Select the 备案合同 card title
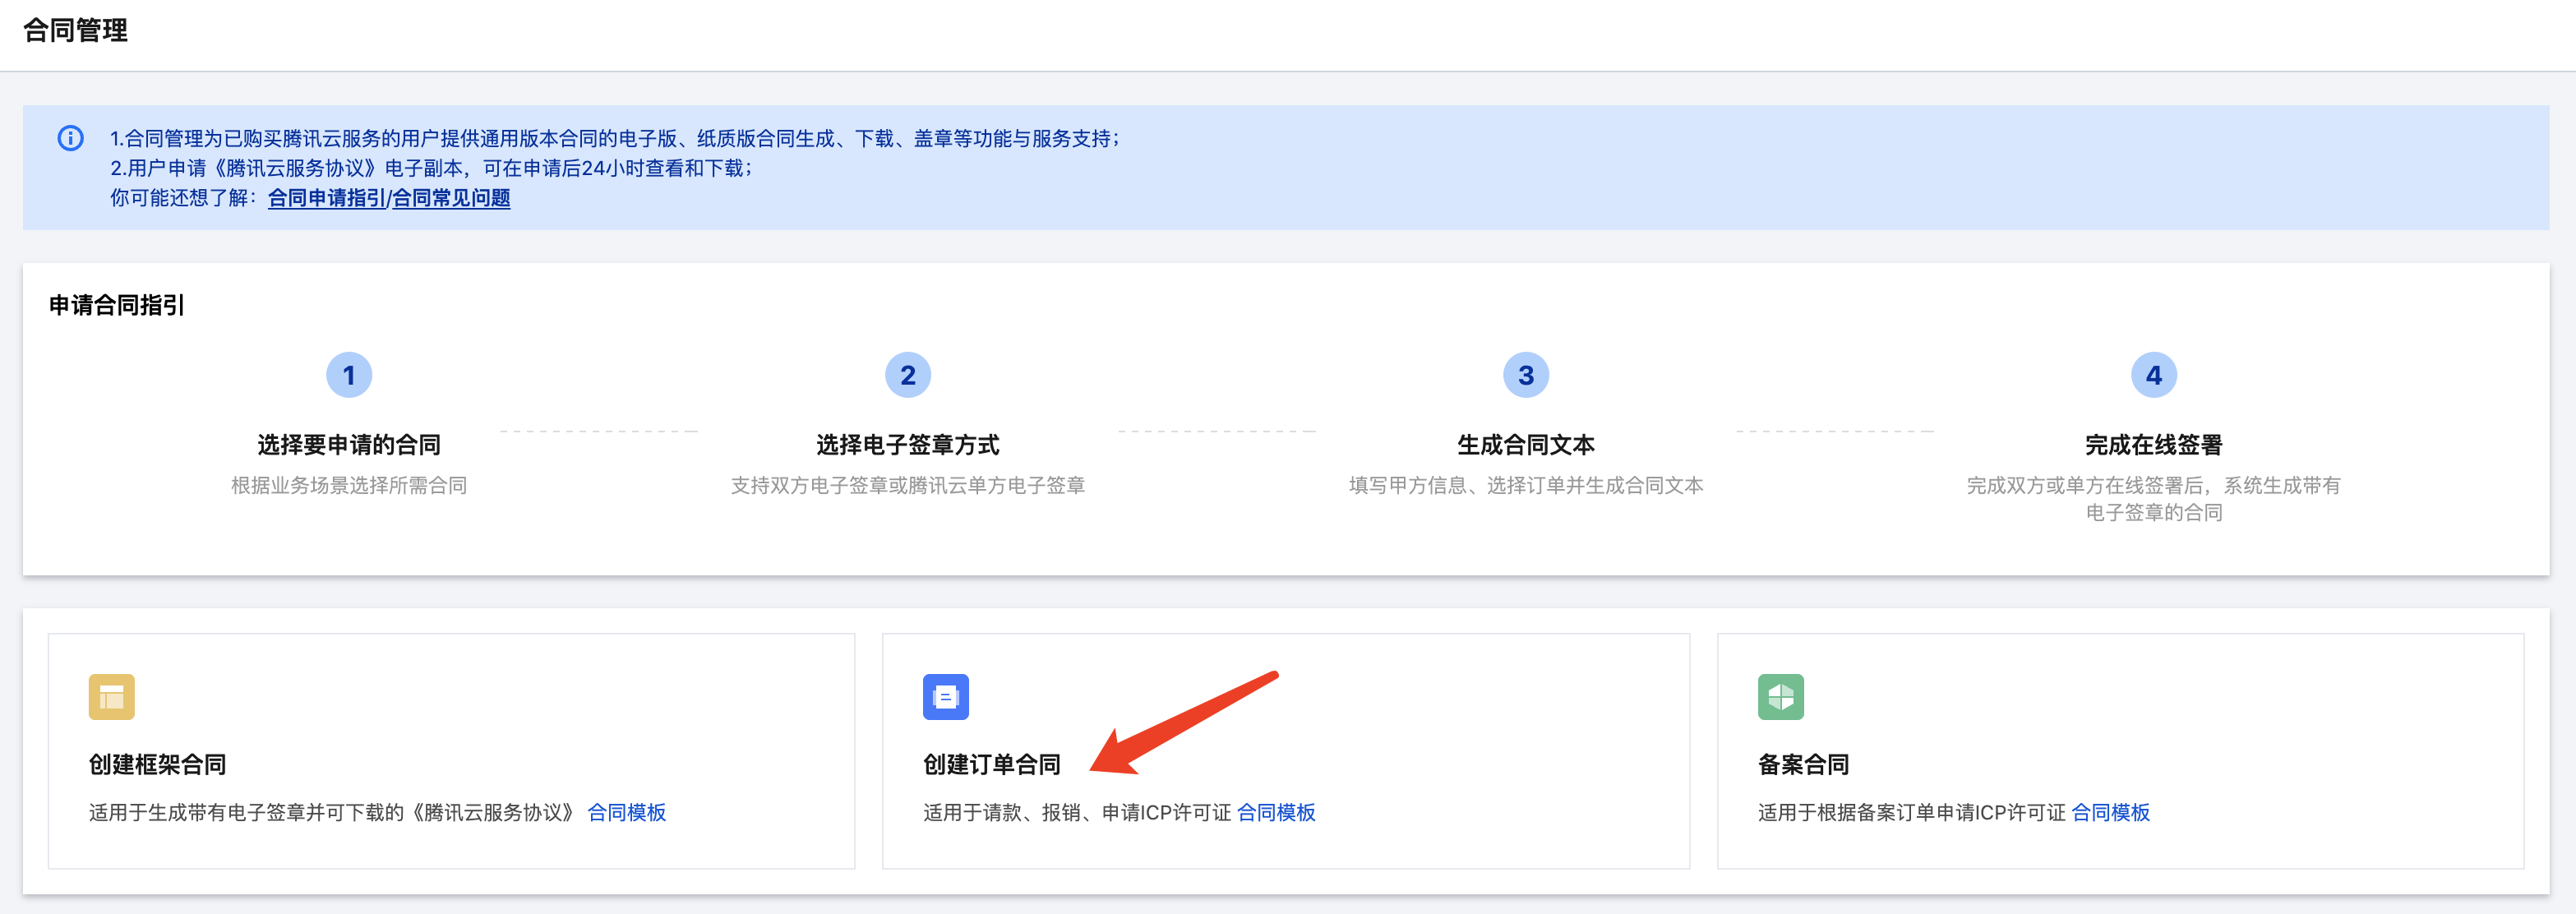 [1803, 764]
